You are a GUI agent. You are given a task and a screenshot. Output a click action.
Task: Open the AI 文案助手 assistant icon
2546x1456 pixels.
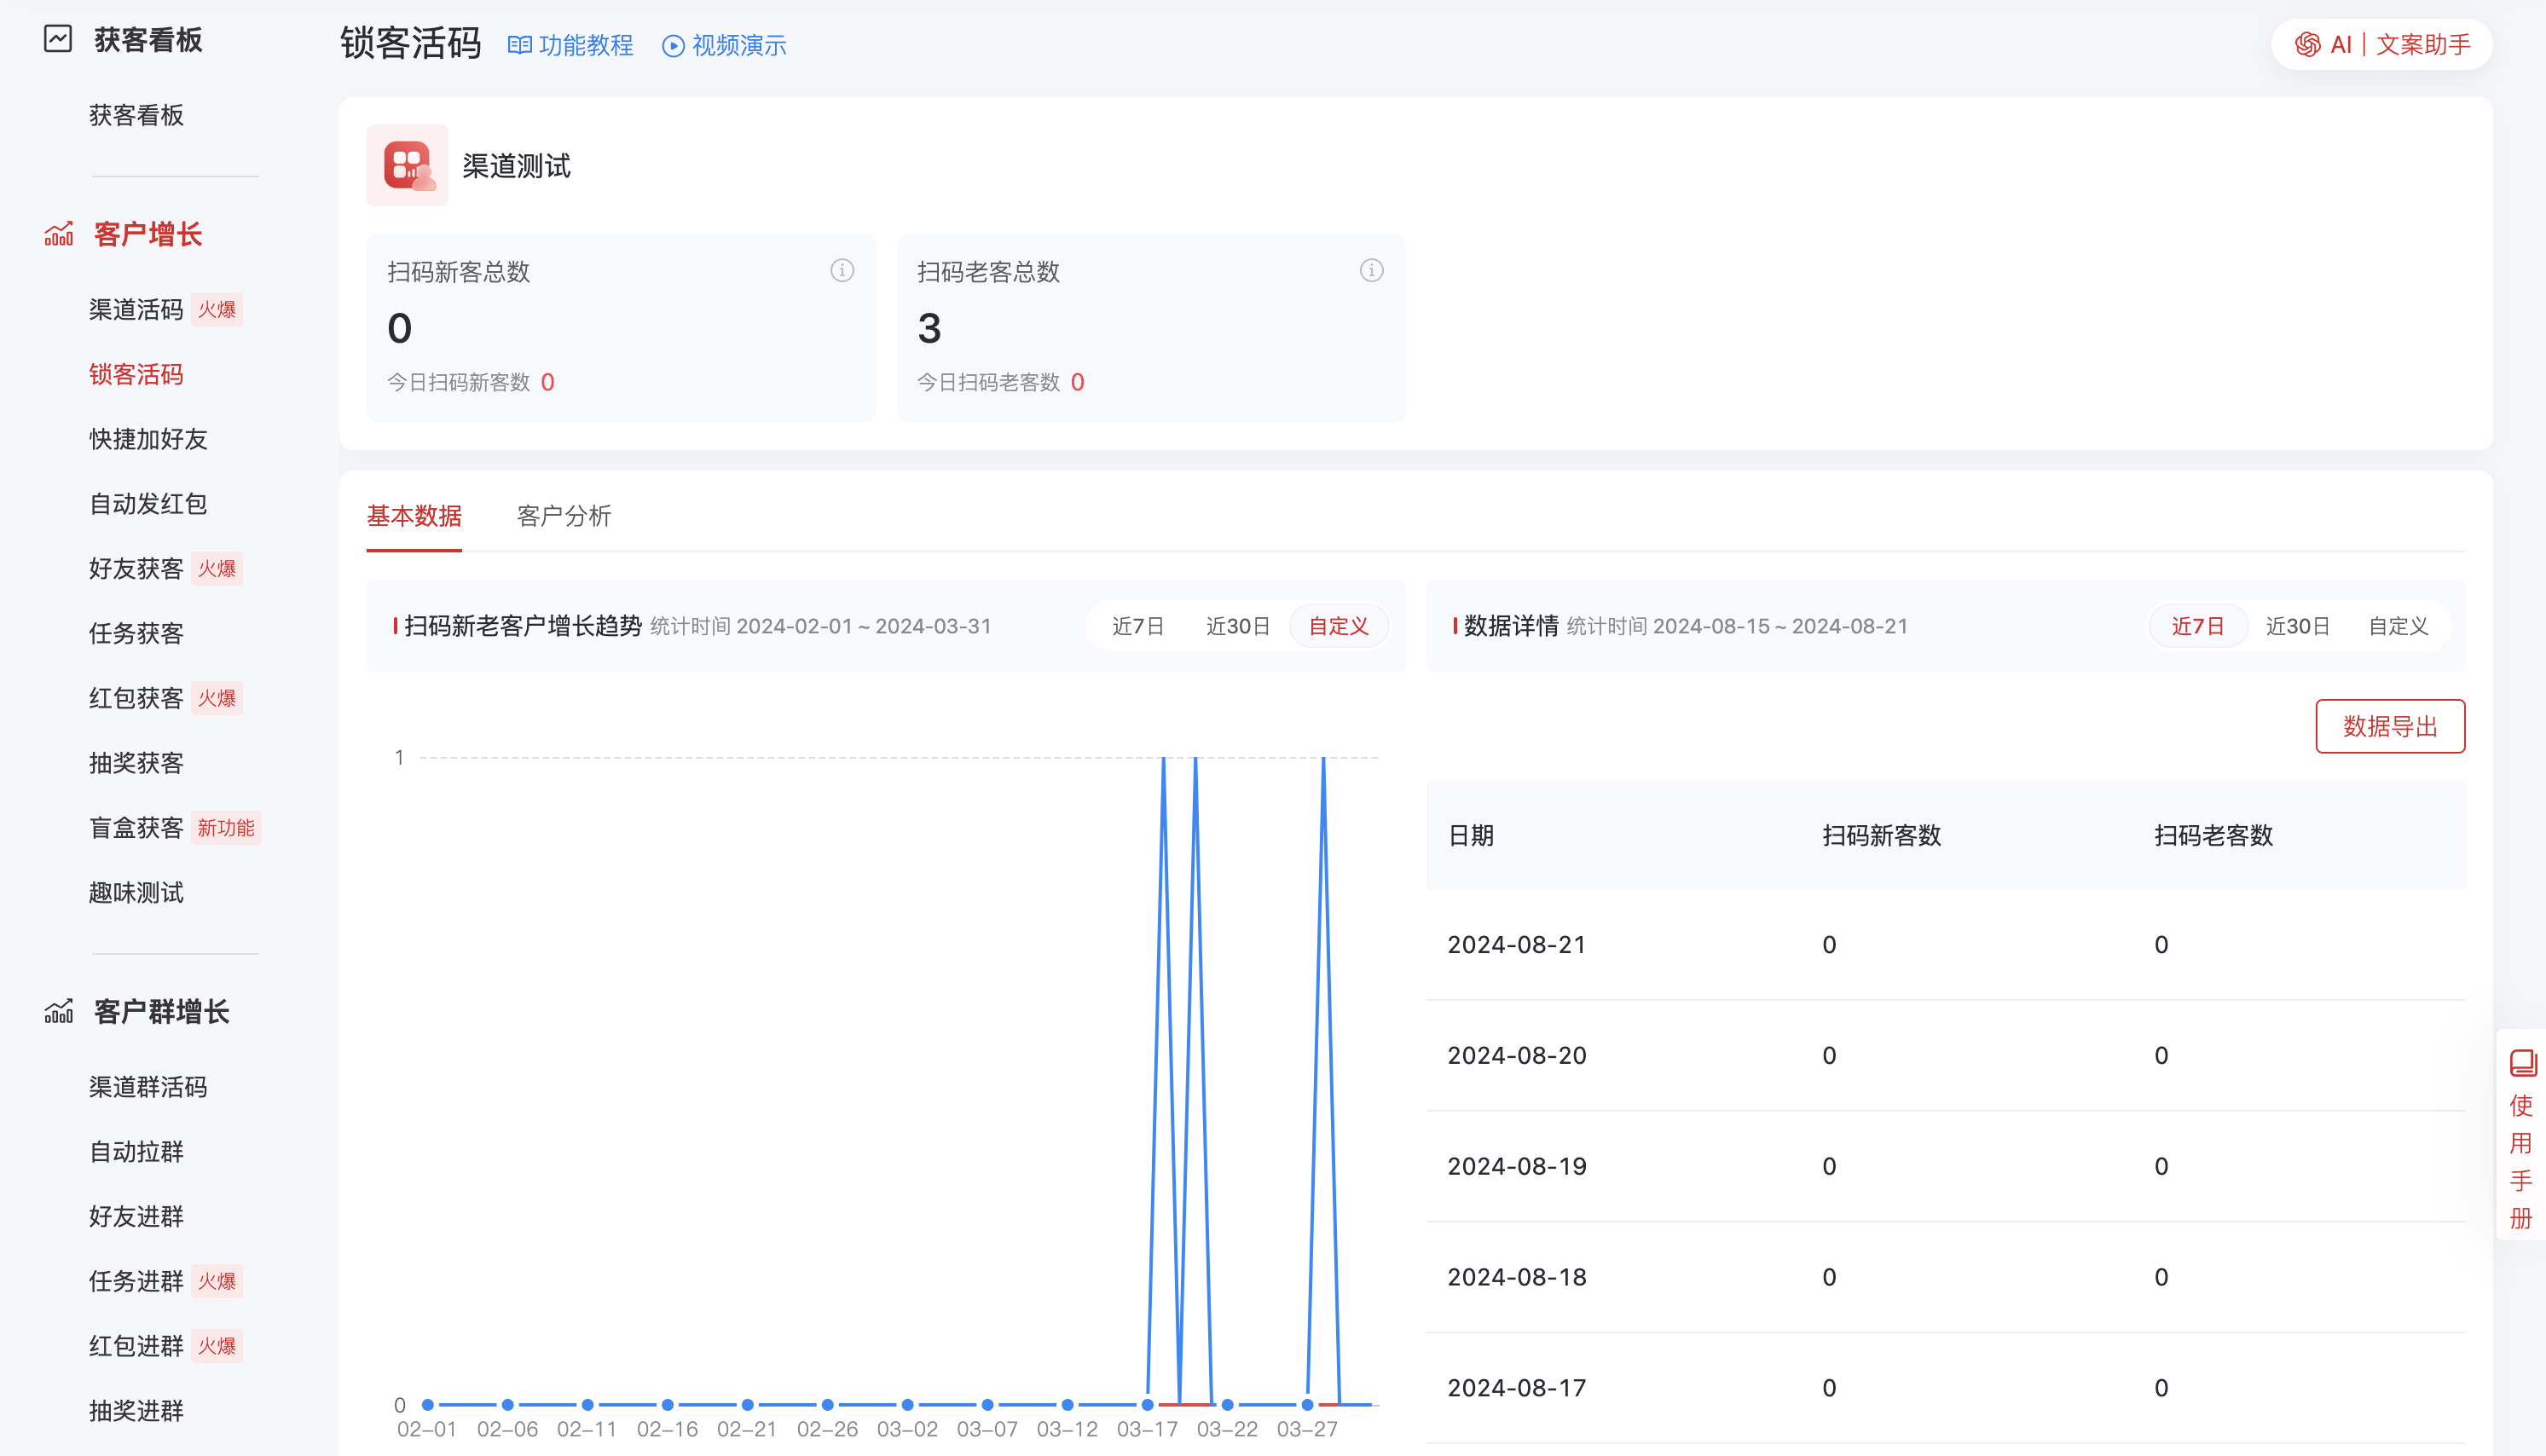[x=2307, y=44]
